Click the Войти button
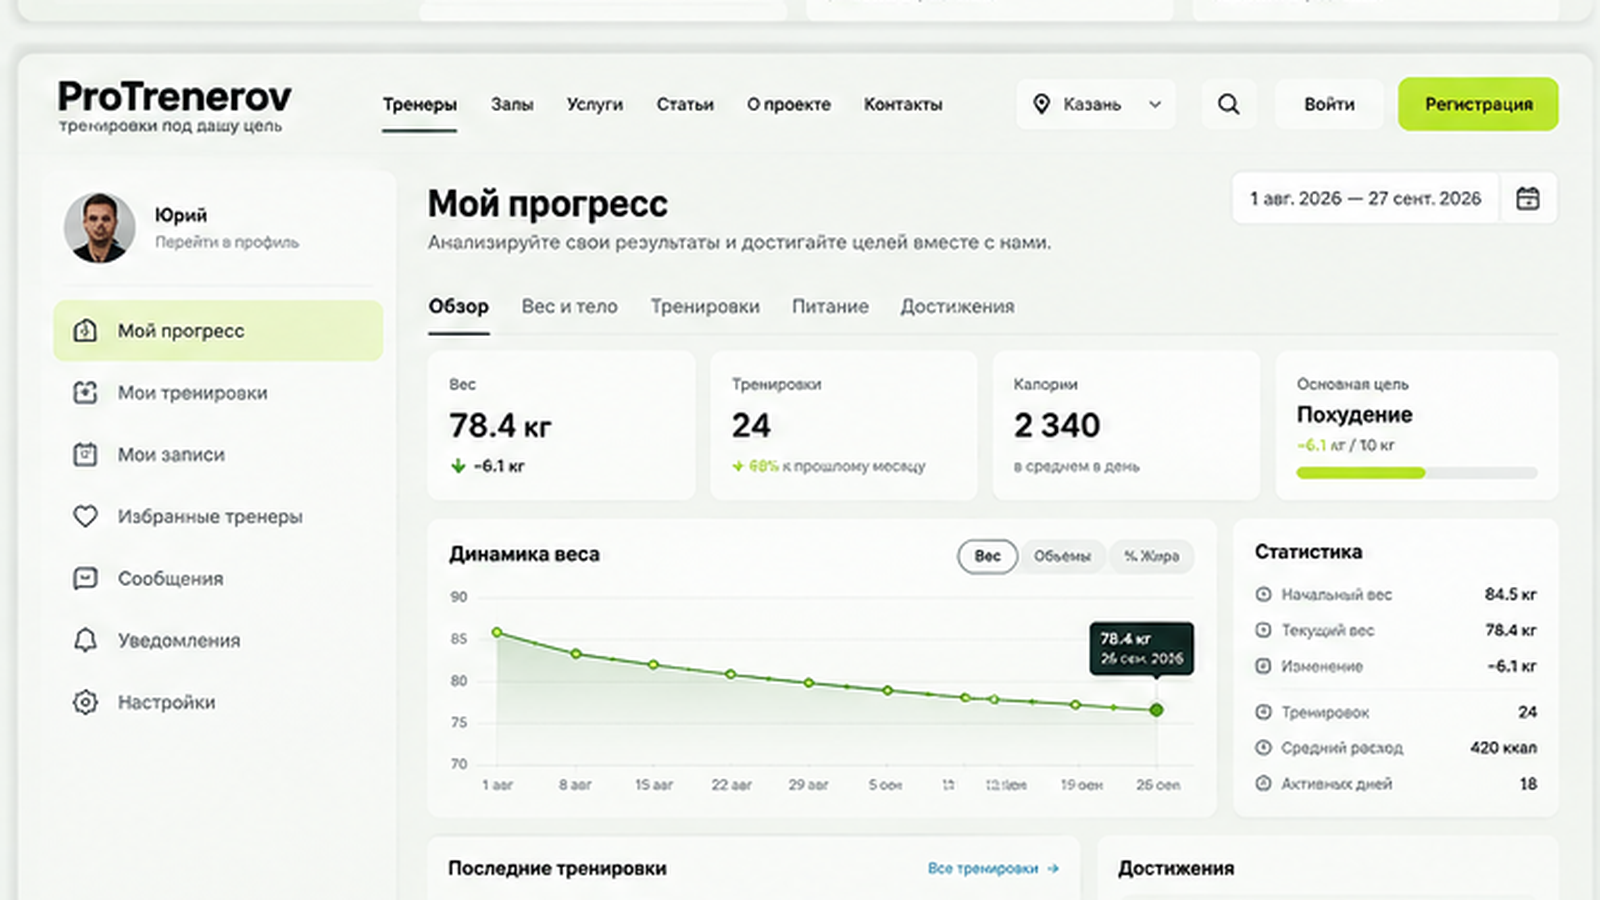The width and height of the screenshot is (1600, 900). click(1329, 104)
